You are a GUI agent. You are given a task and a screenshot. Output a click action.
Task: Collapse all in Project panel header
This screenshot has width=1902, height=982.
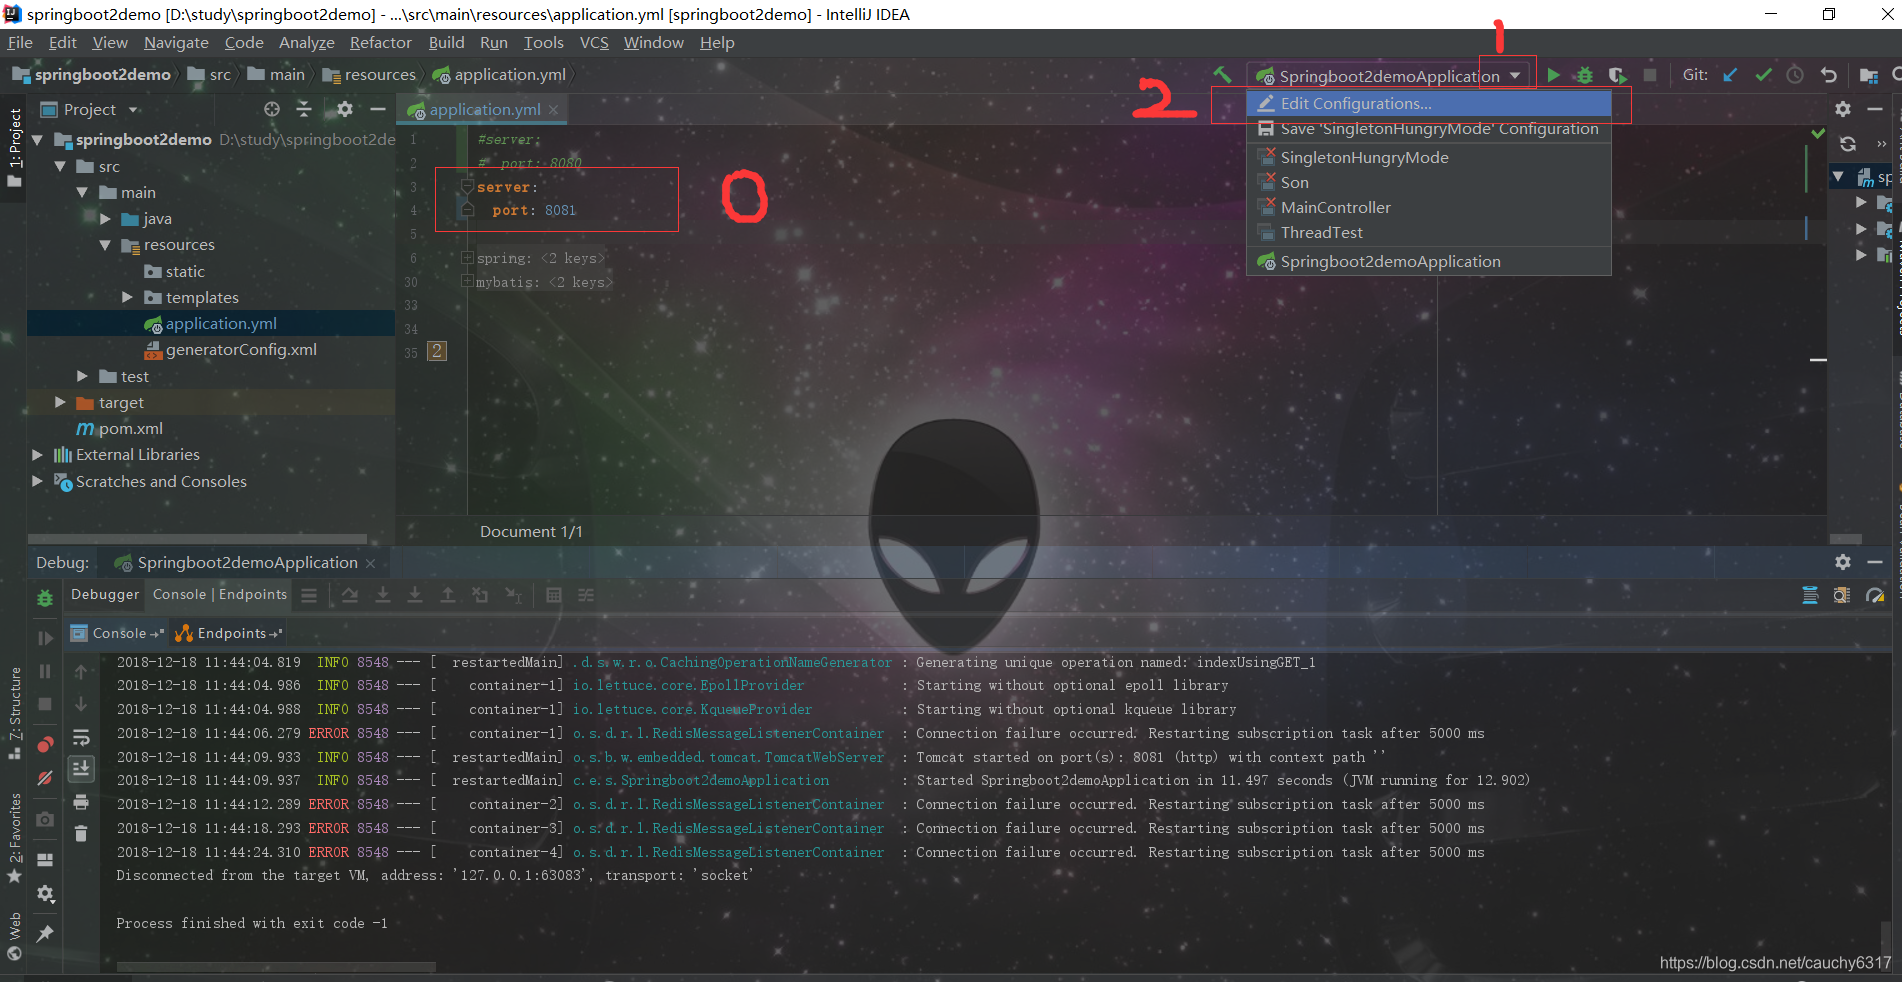tap(304, 109)
